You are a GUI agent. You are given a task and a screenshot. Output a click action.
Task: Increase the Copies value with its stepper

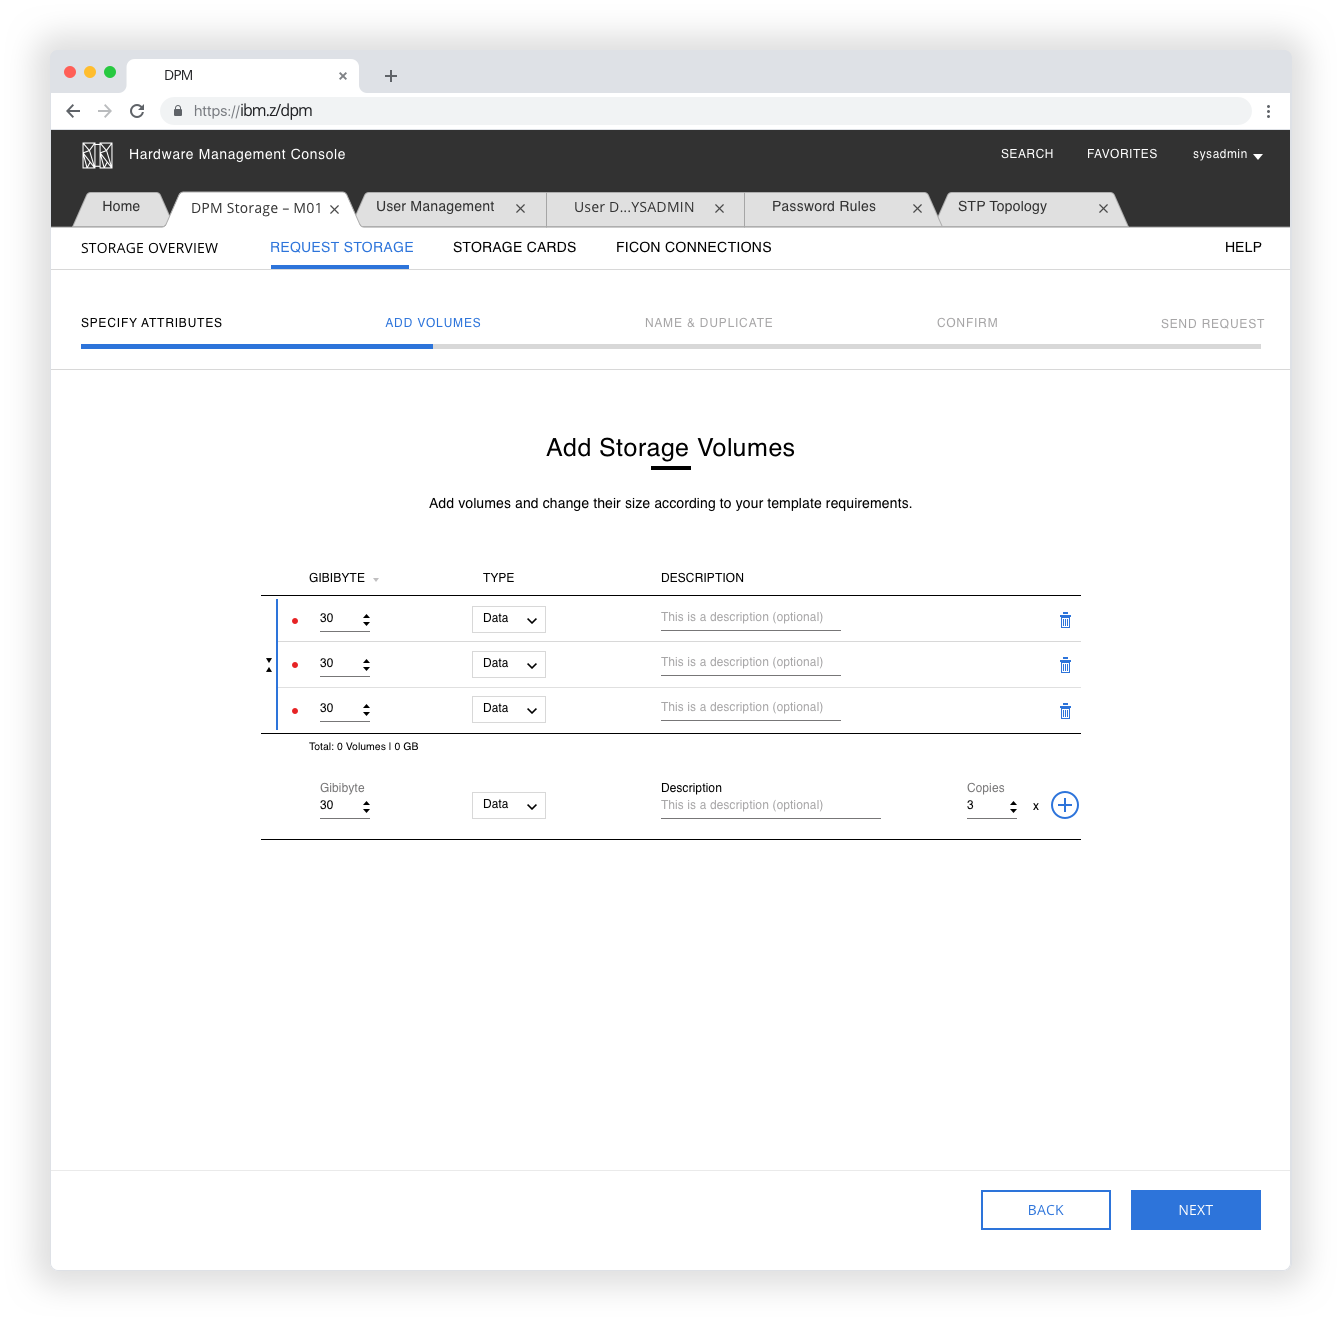pos(1013,801)
